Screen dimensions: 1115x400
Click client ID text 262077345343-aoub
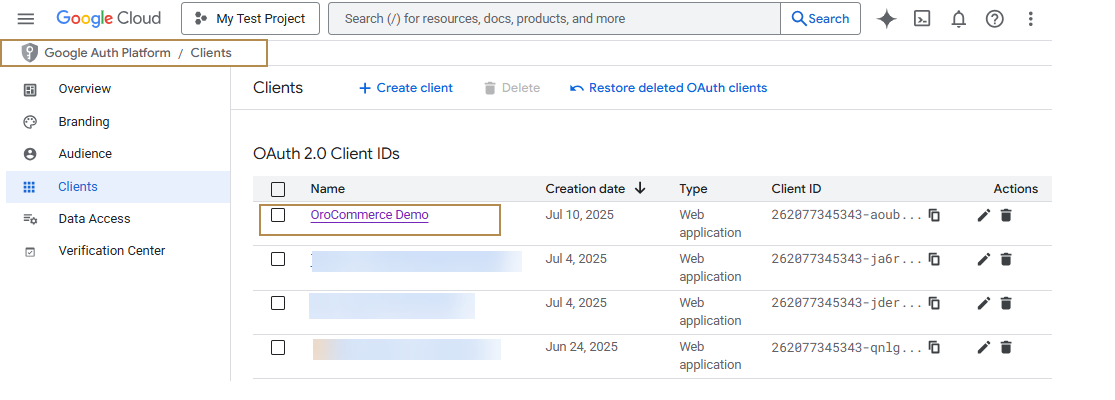pos(847,215)
